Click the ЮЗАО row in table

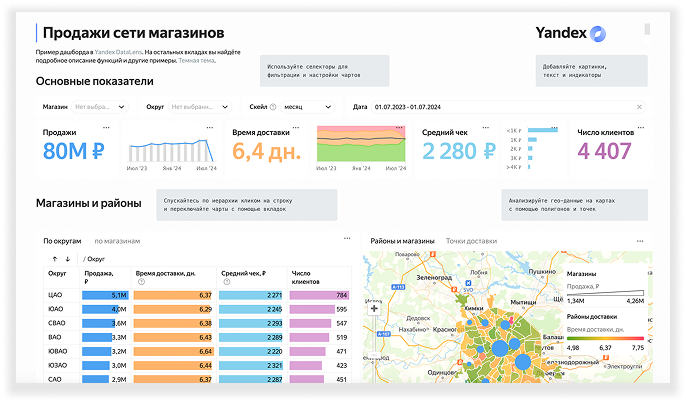197,365
